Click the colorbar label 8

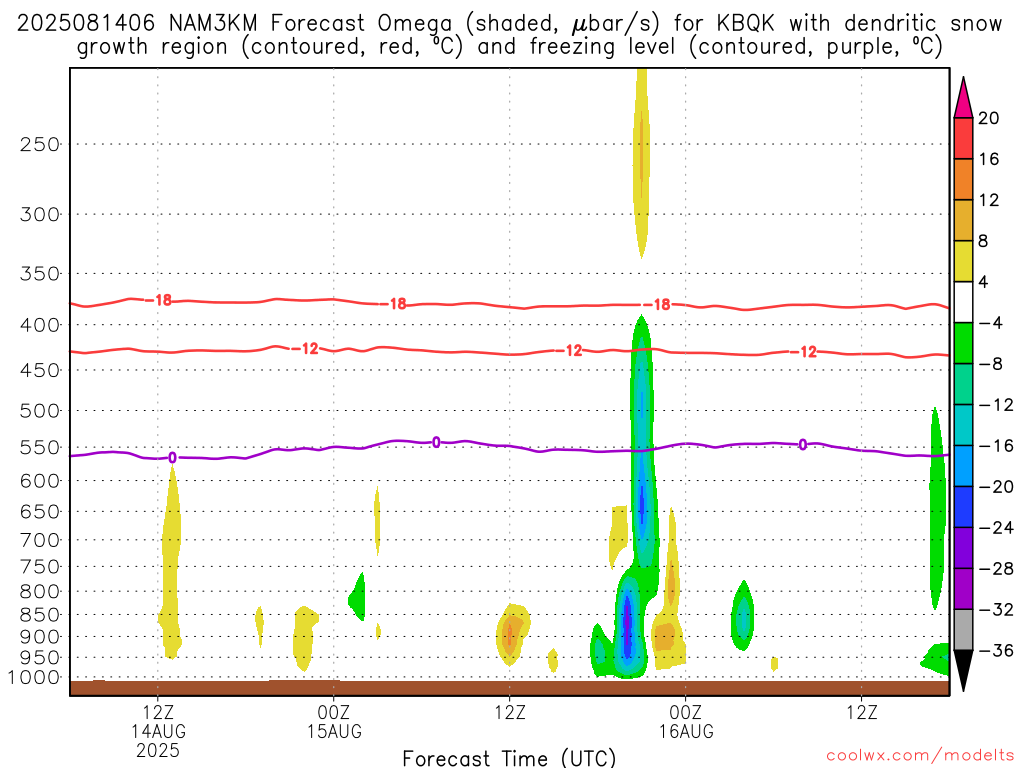(x=983, y=241)
